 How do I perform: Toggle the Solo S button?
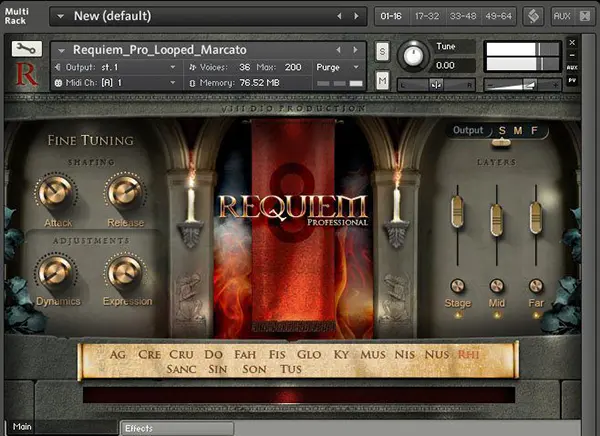coord(382,51)
